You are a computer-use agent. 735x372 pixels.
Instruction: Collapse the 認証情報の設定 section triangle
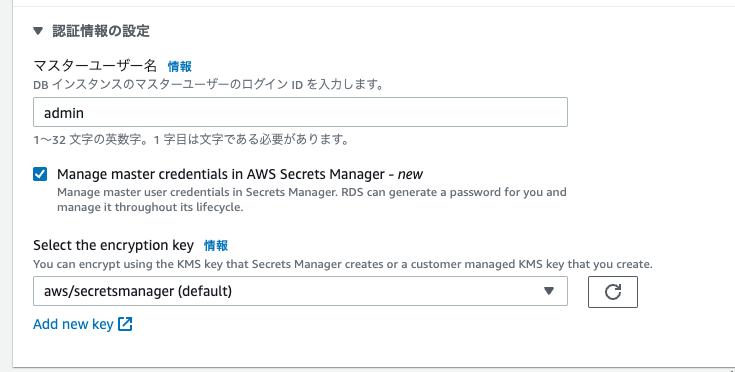(38, 31)
